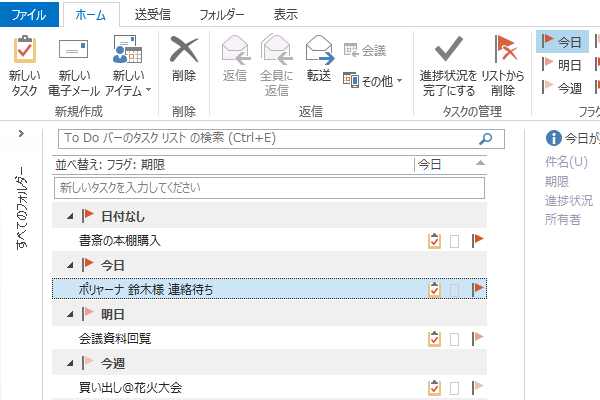This screenshot has width=600, height=400.
Task: Click the flag on 買い出し@花火大会 row
Action: coord(478,387)
